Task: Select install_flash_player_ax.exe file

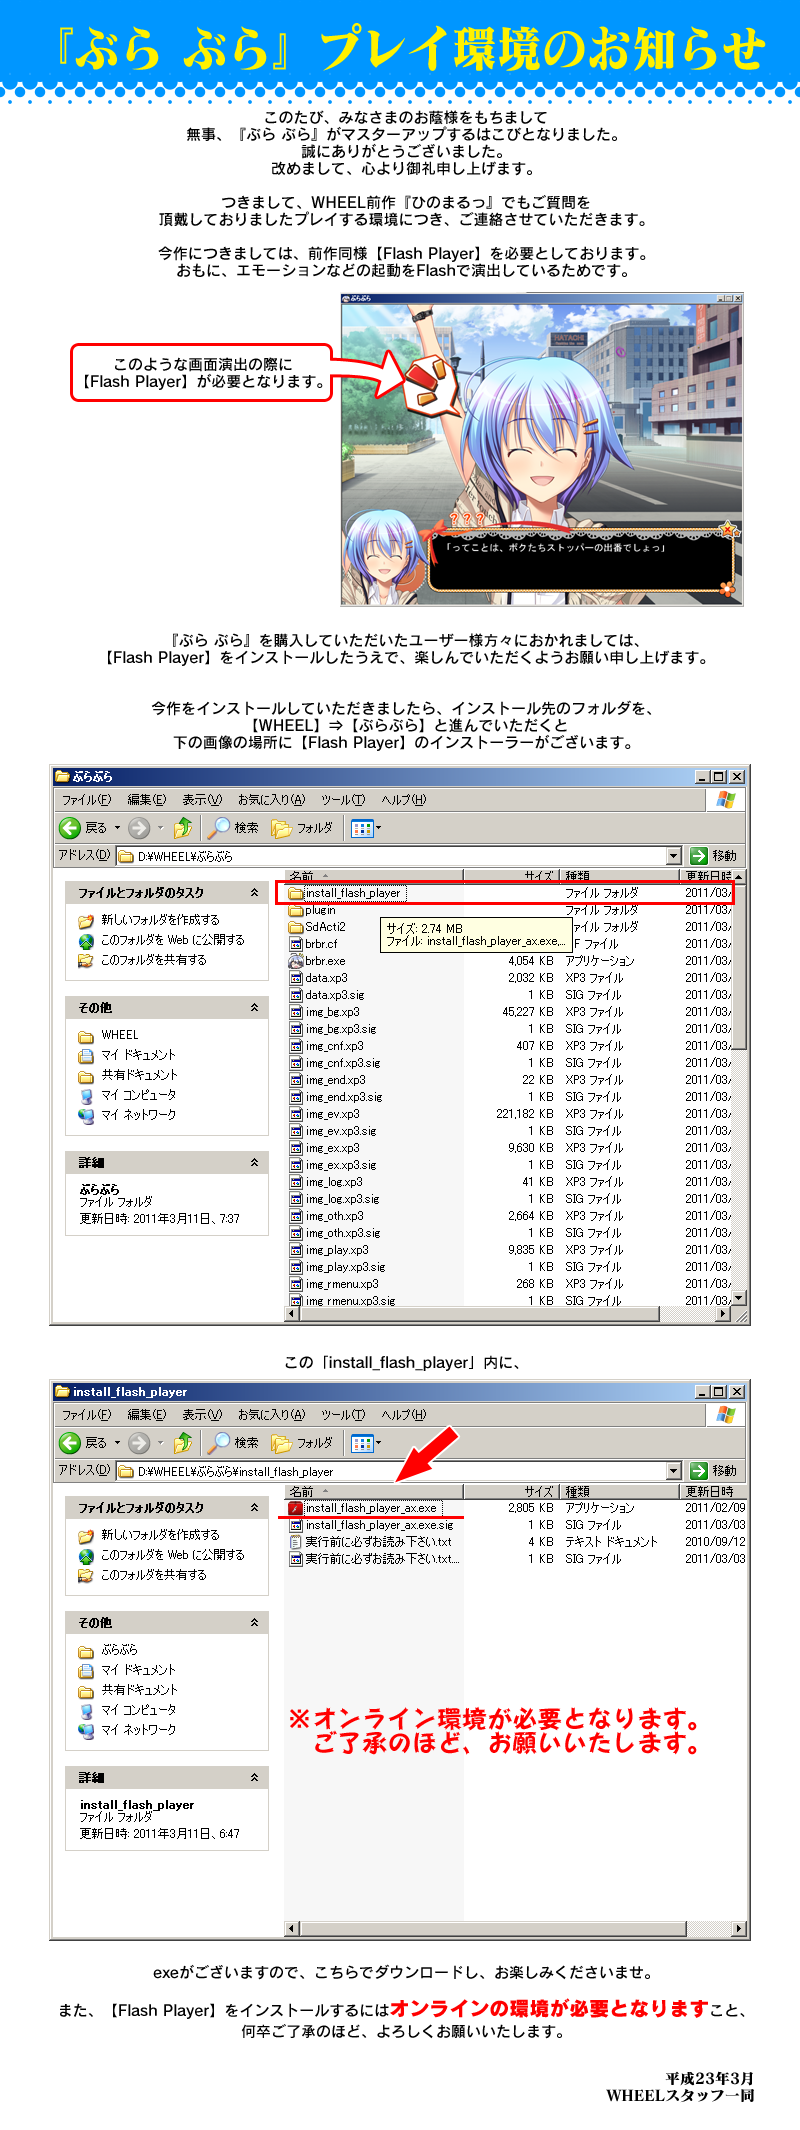Action: pyautogui.click(x=364, y=1508)
